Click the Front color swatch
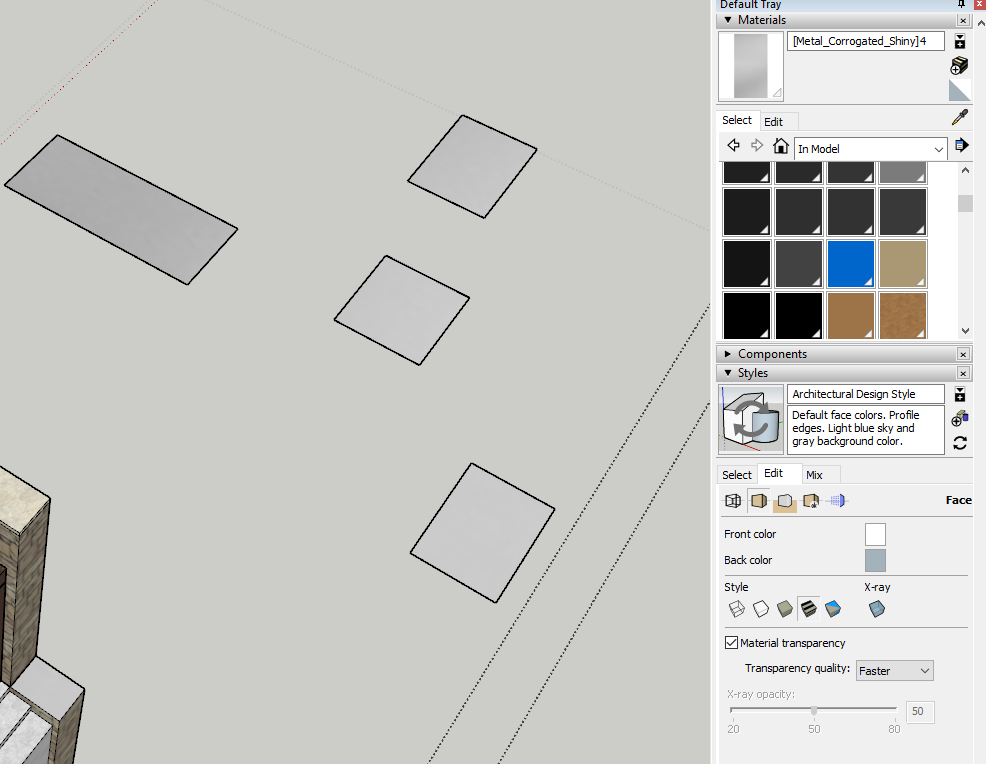The width and height of the screenshot is (986, 764). (875, 534)
